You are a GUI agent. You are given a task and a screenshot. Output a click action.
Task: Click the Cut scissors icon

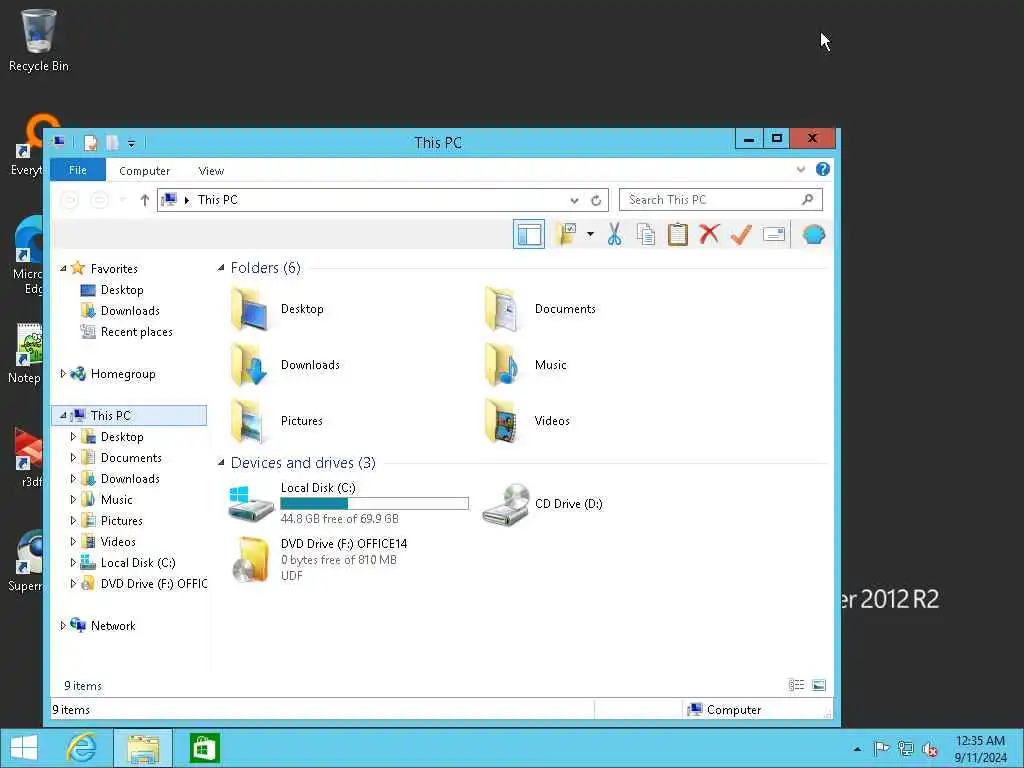click(614, 234)
